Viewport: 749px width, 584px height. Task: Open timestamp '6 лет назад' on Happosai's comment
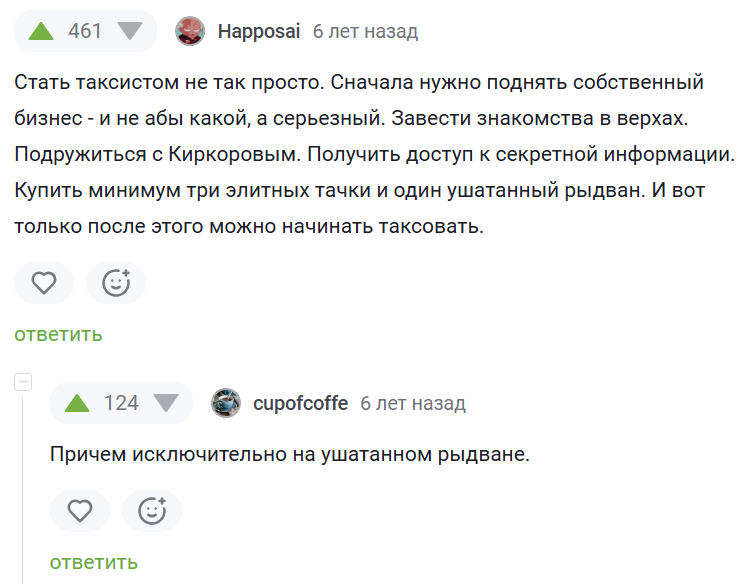365,32
